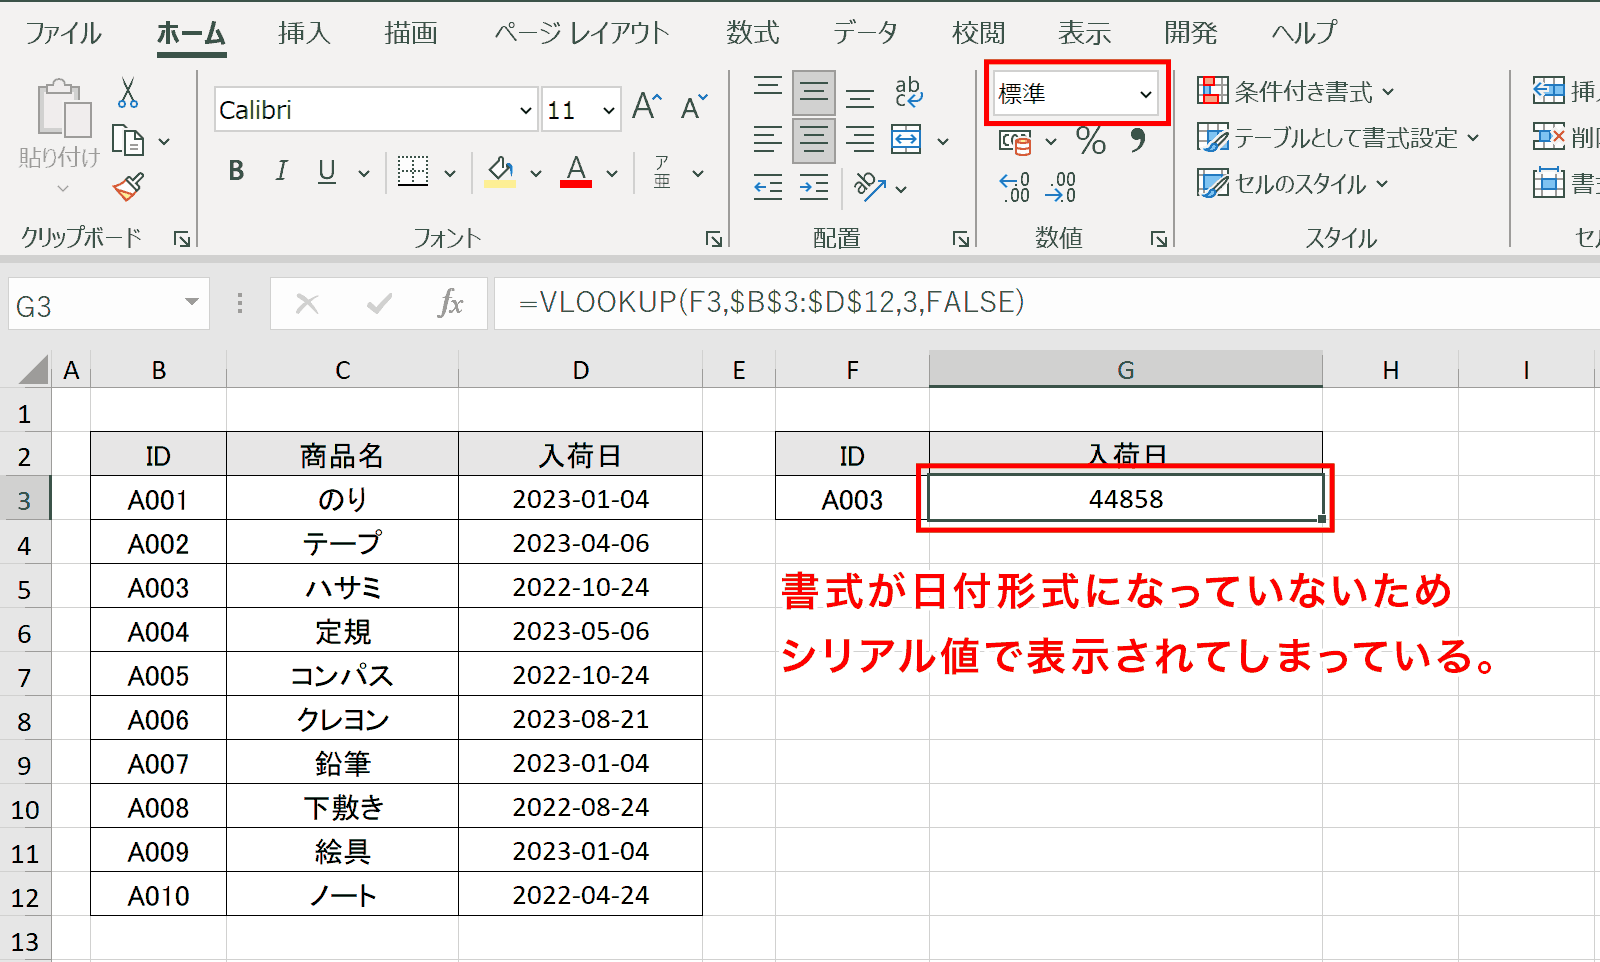Toggle Italic formatting

[x=282, y=171]
